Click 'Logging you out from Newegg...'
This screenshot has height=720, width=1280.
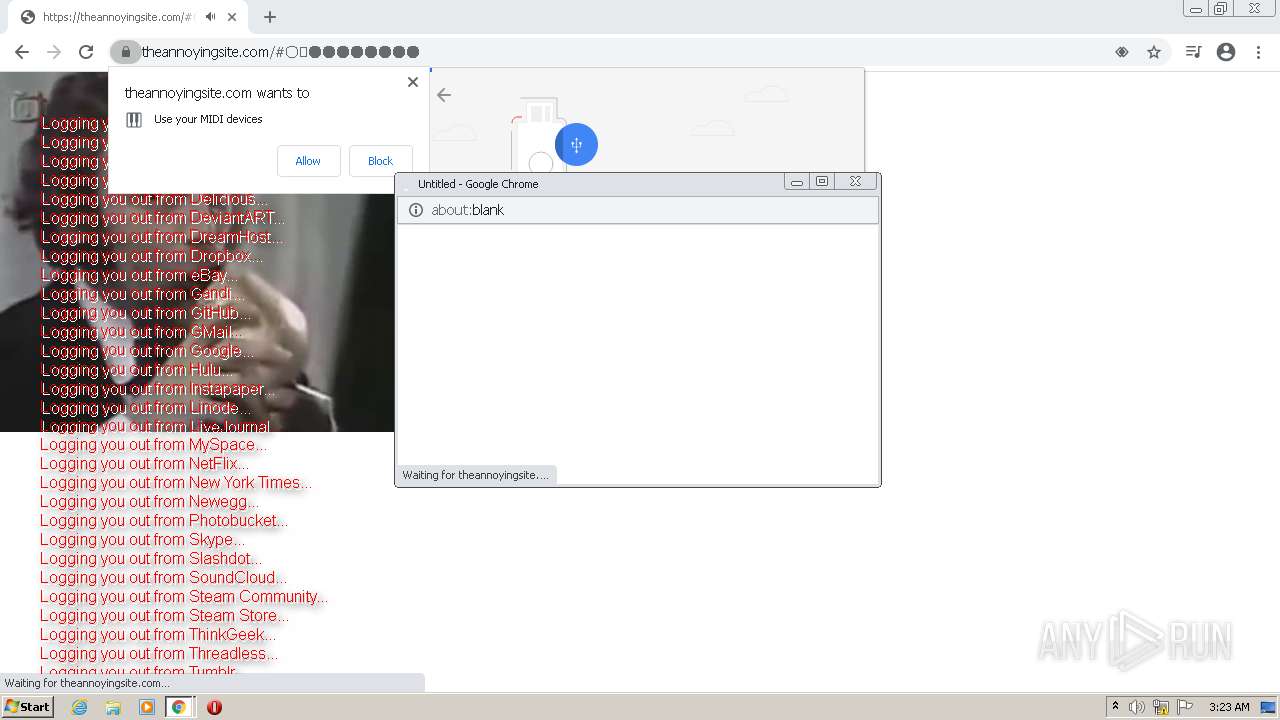[x=149, y=502]
